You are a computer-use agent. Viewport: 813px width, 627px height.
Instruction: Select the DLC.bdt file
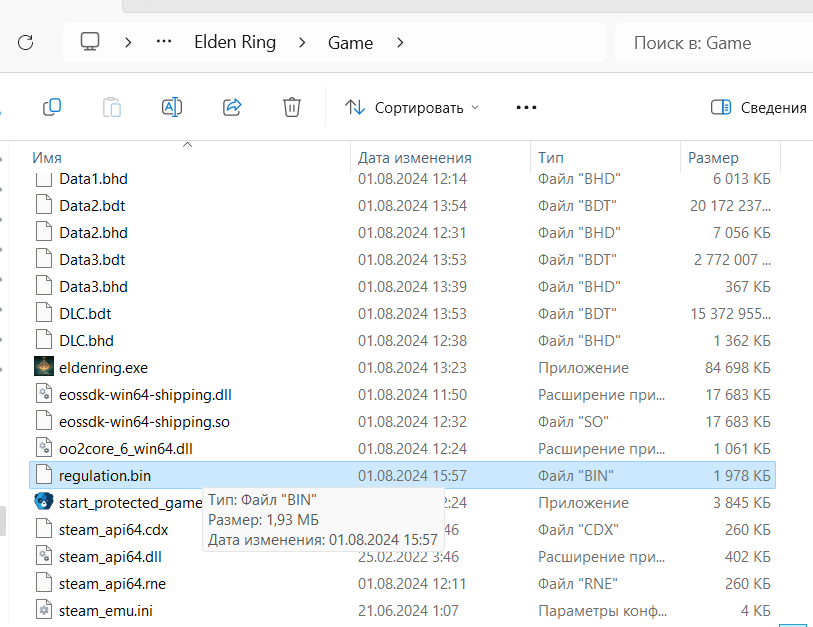(85, 314)
